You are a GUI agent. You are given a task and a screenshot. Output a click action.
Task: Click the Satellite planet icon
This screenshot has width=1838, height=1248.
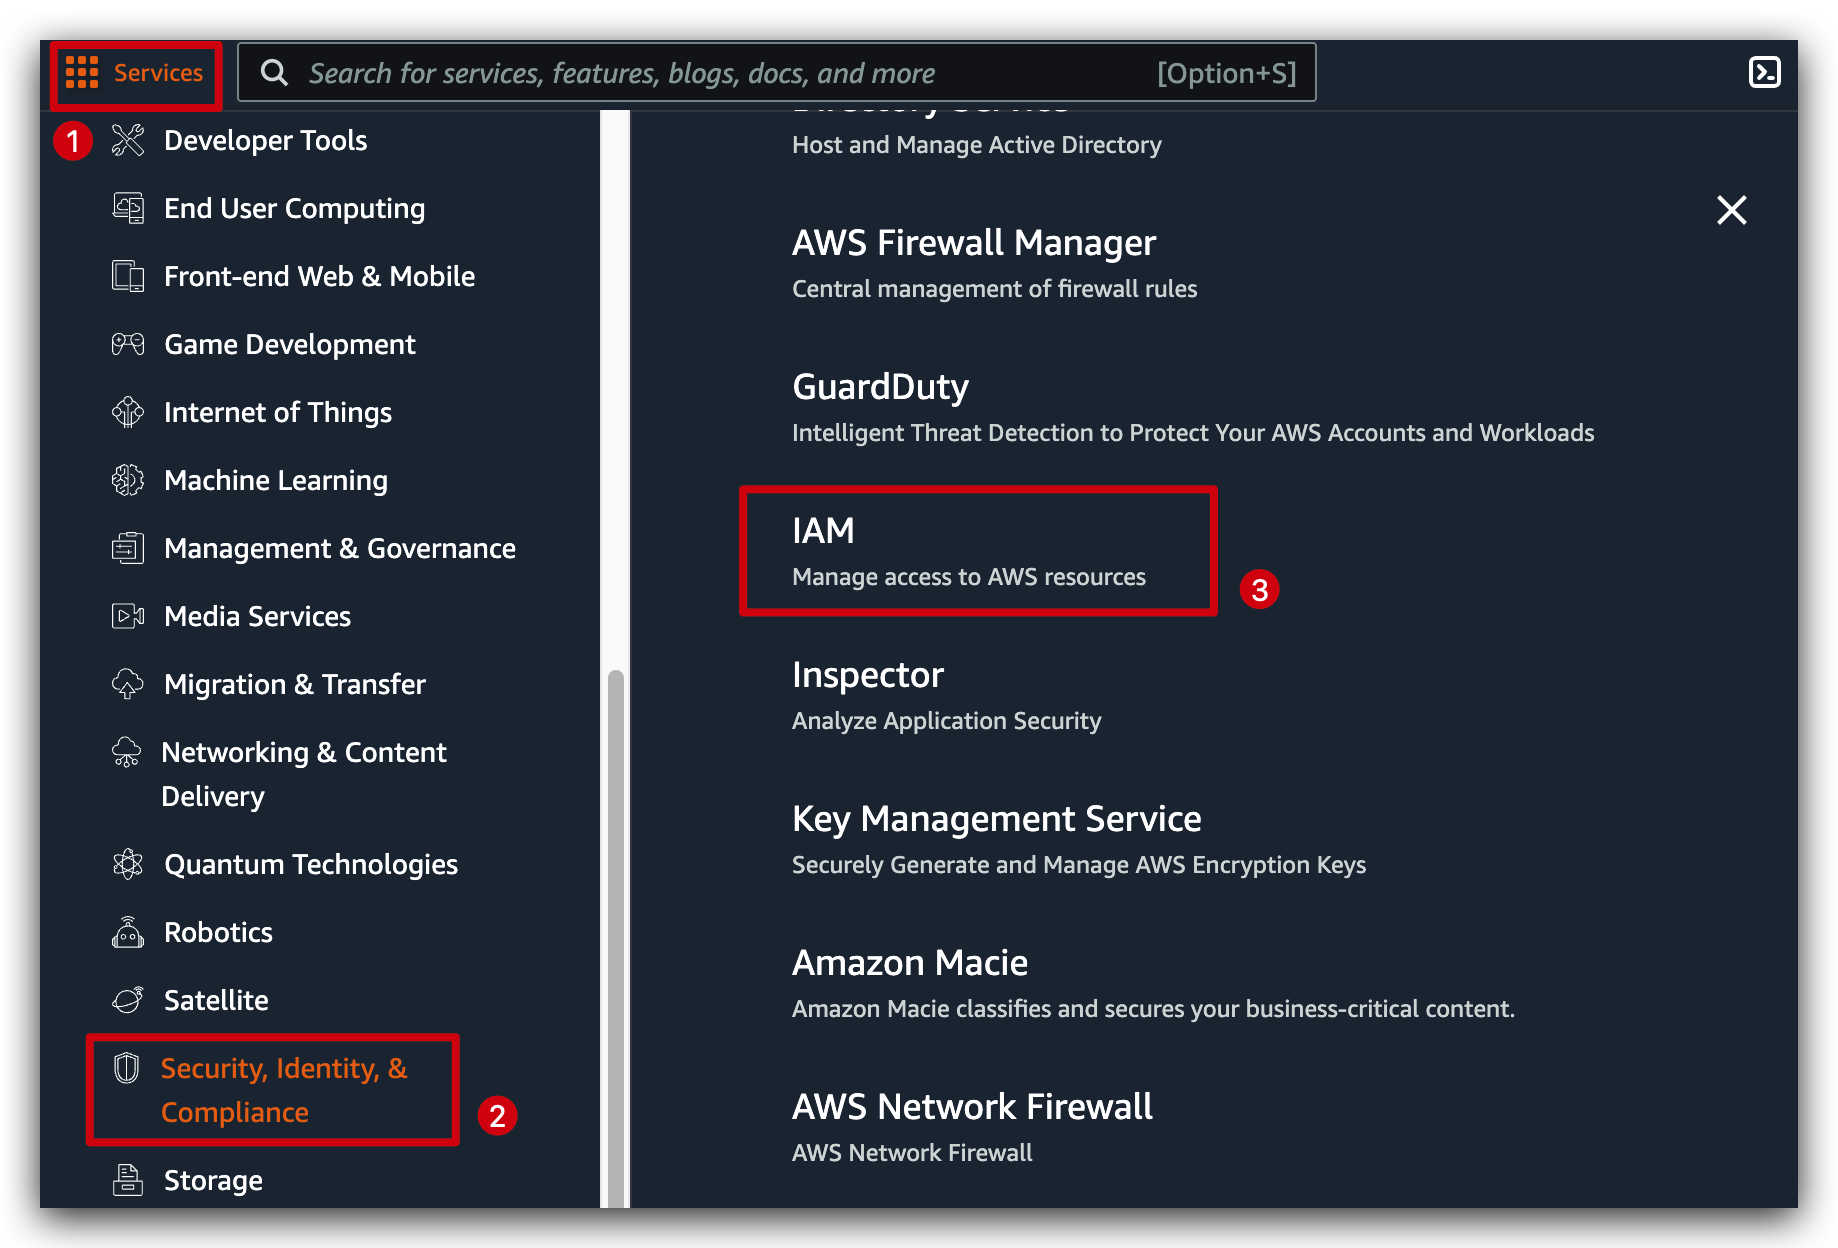[x=128, y=1000]
